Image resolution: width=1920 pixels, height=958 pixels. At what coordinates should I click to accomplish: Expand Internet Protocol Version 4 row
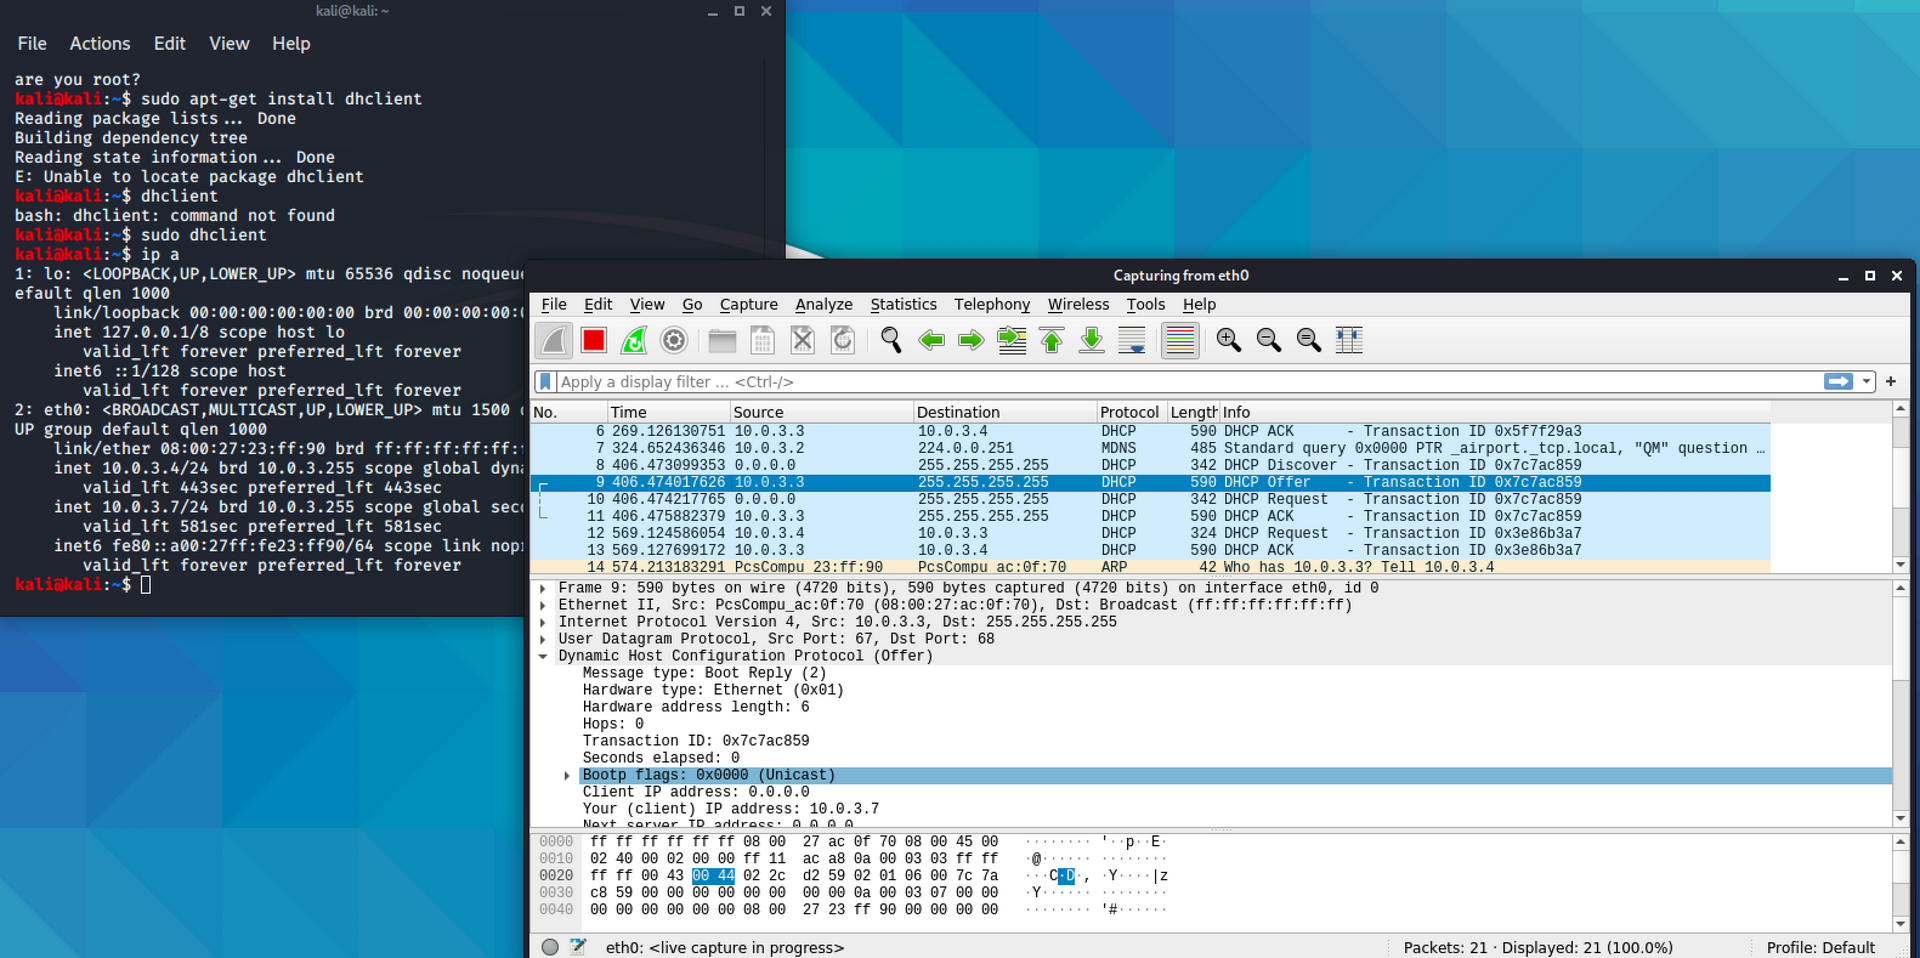543,622
